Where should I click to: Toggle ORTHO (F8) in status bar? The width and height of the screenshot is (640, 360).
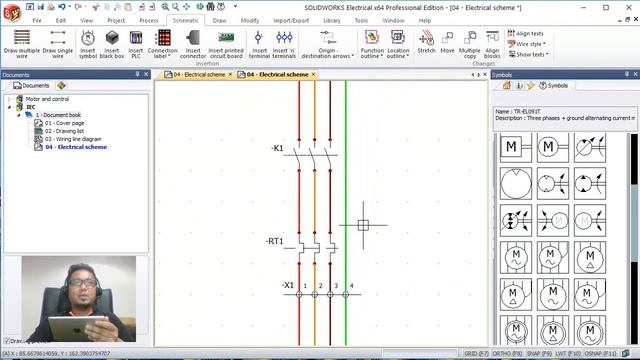coord(507,353)
